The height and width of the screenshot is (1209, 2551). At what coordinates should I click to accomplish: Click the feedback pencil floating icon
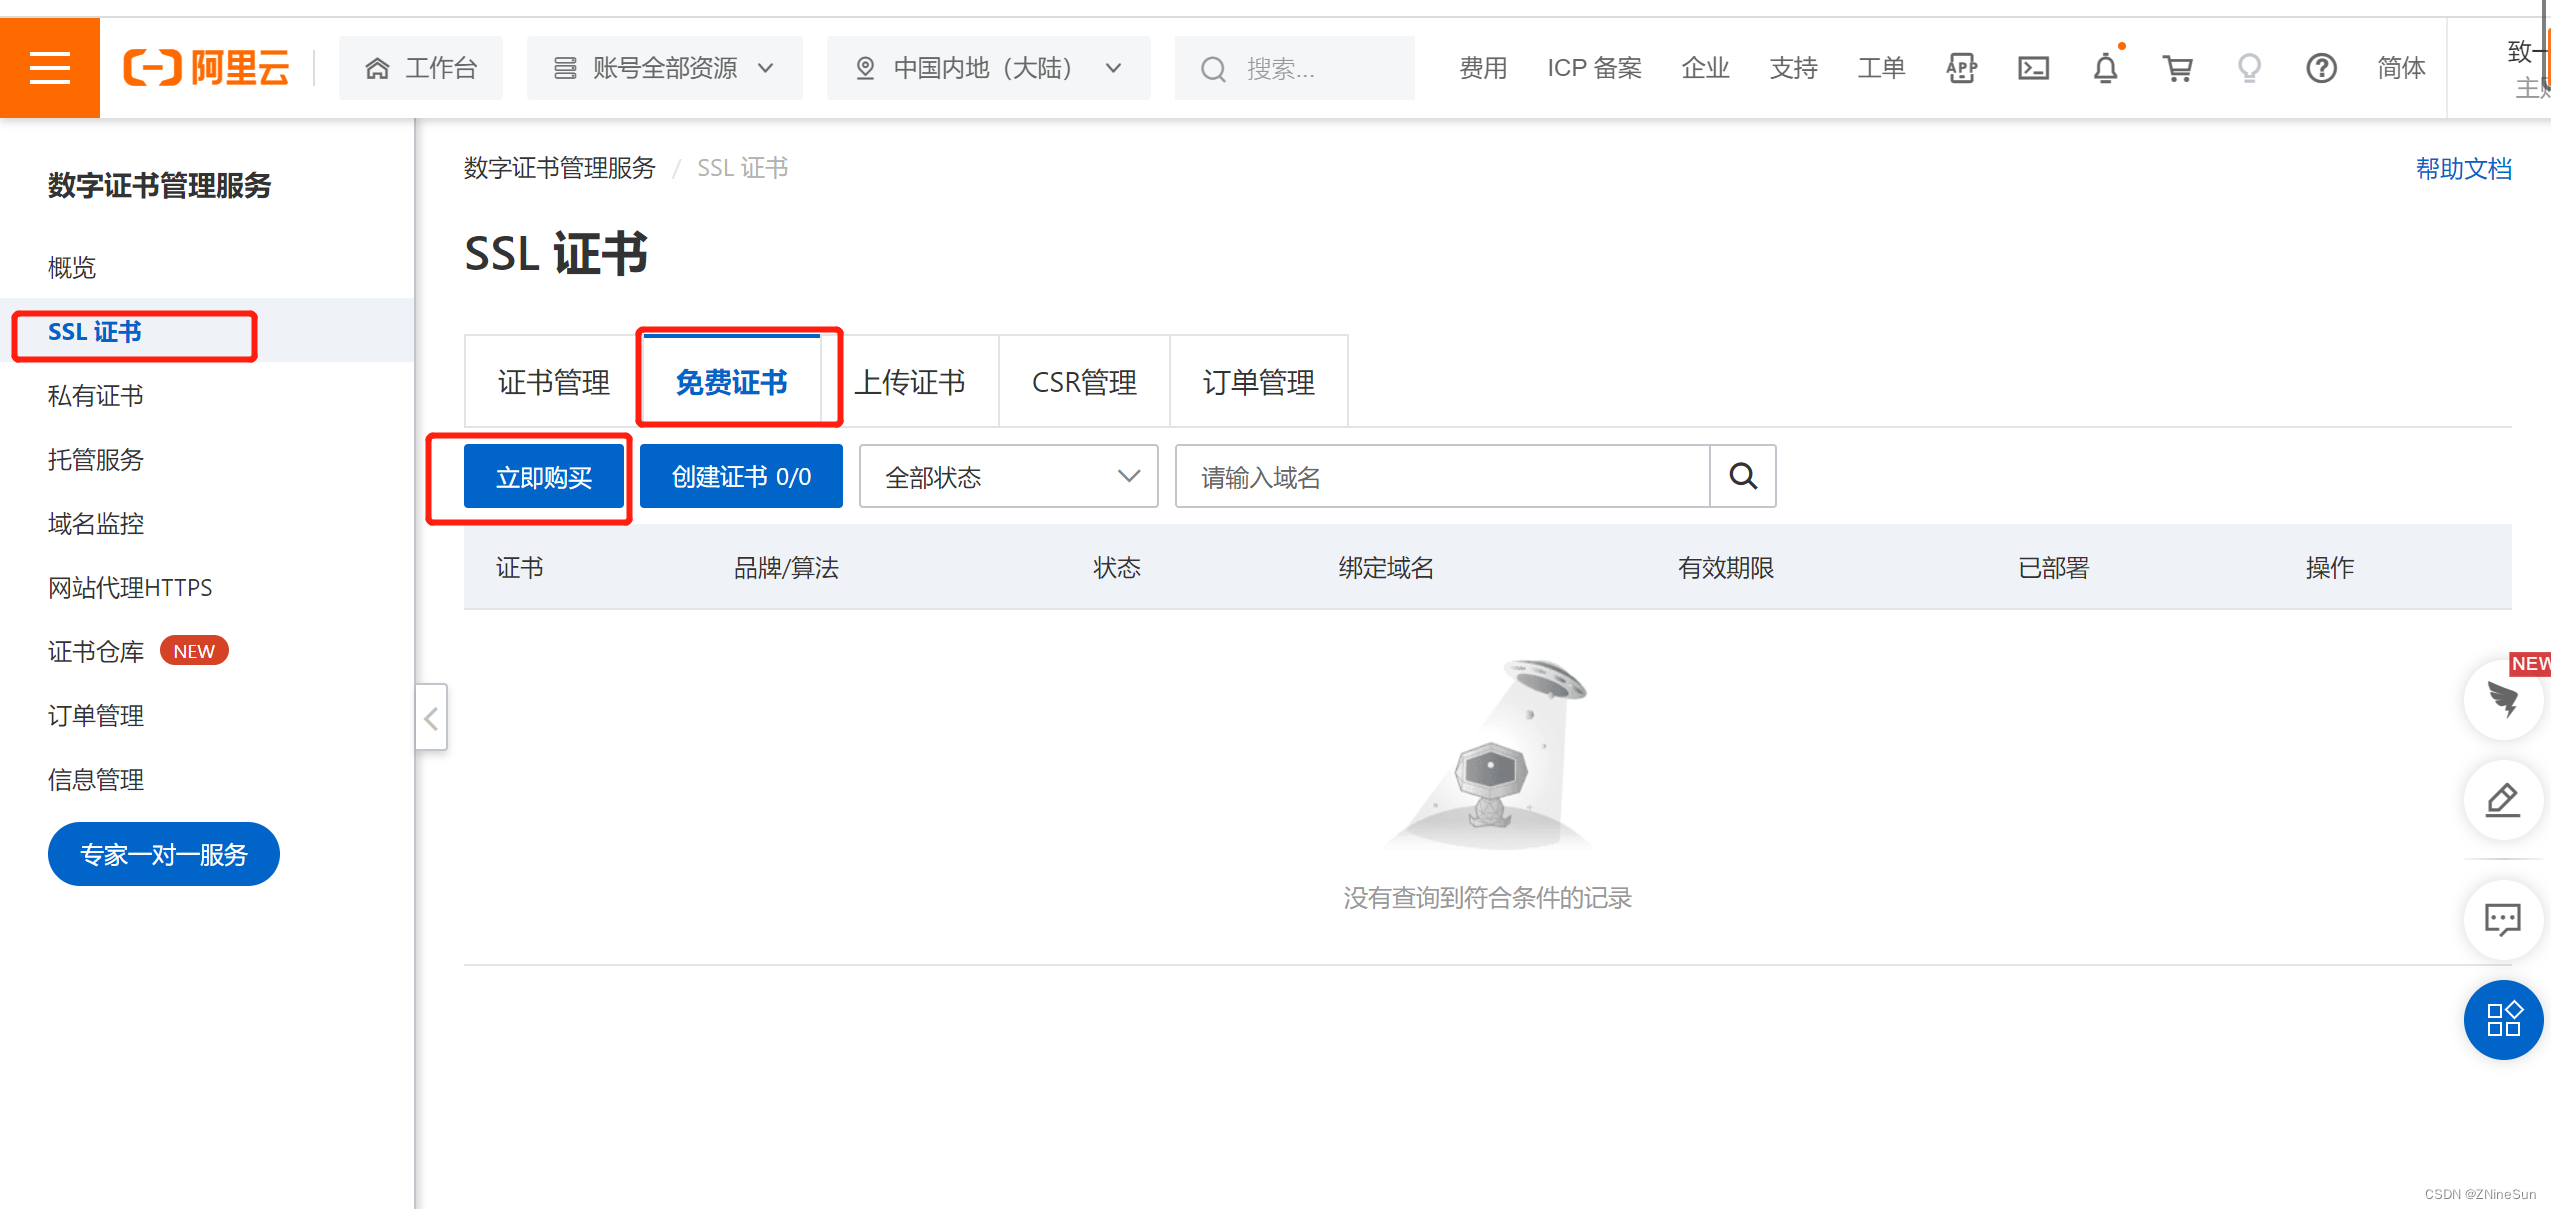(x=2503, y=800)
